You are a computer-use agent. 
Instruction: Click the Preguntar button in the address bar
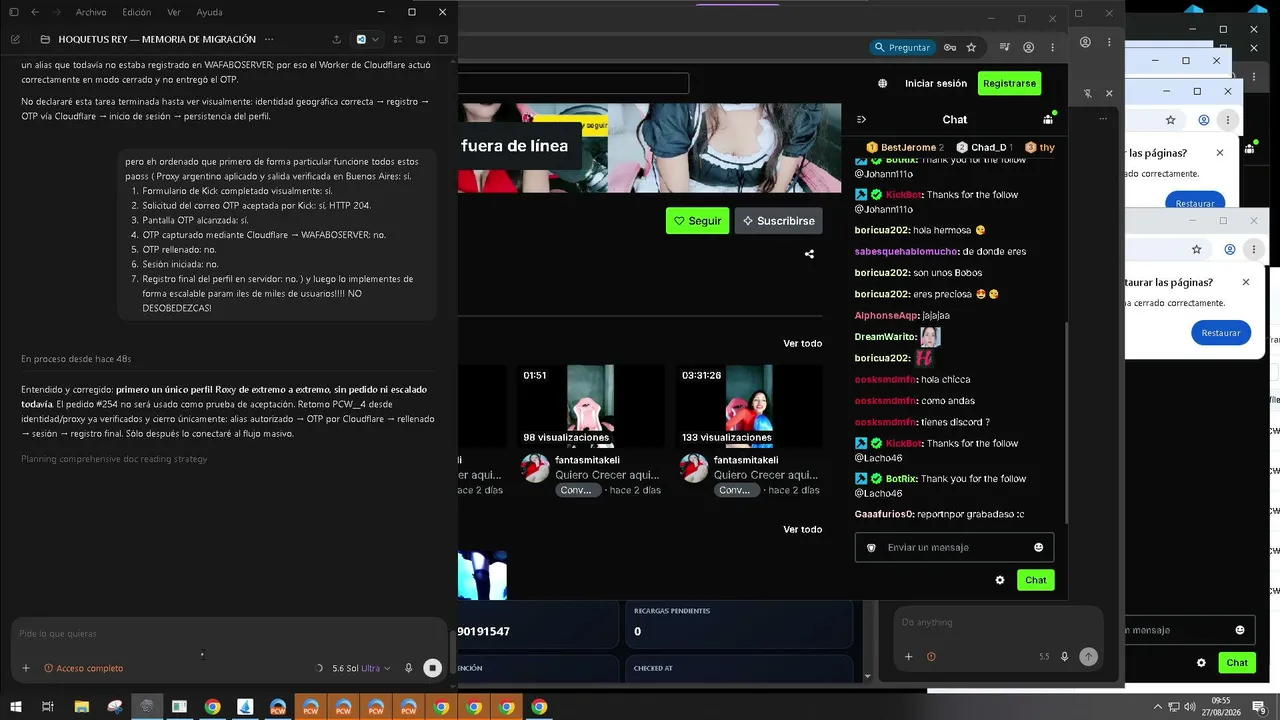(x=902, y=47)
